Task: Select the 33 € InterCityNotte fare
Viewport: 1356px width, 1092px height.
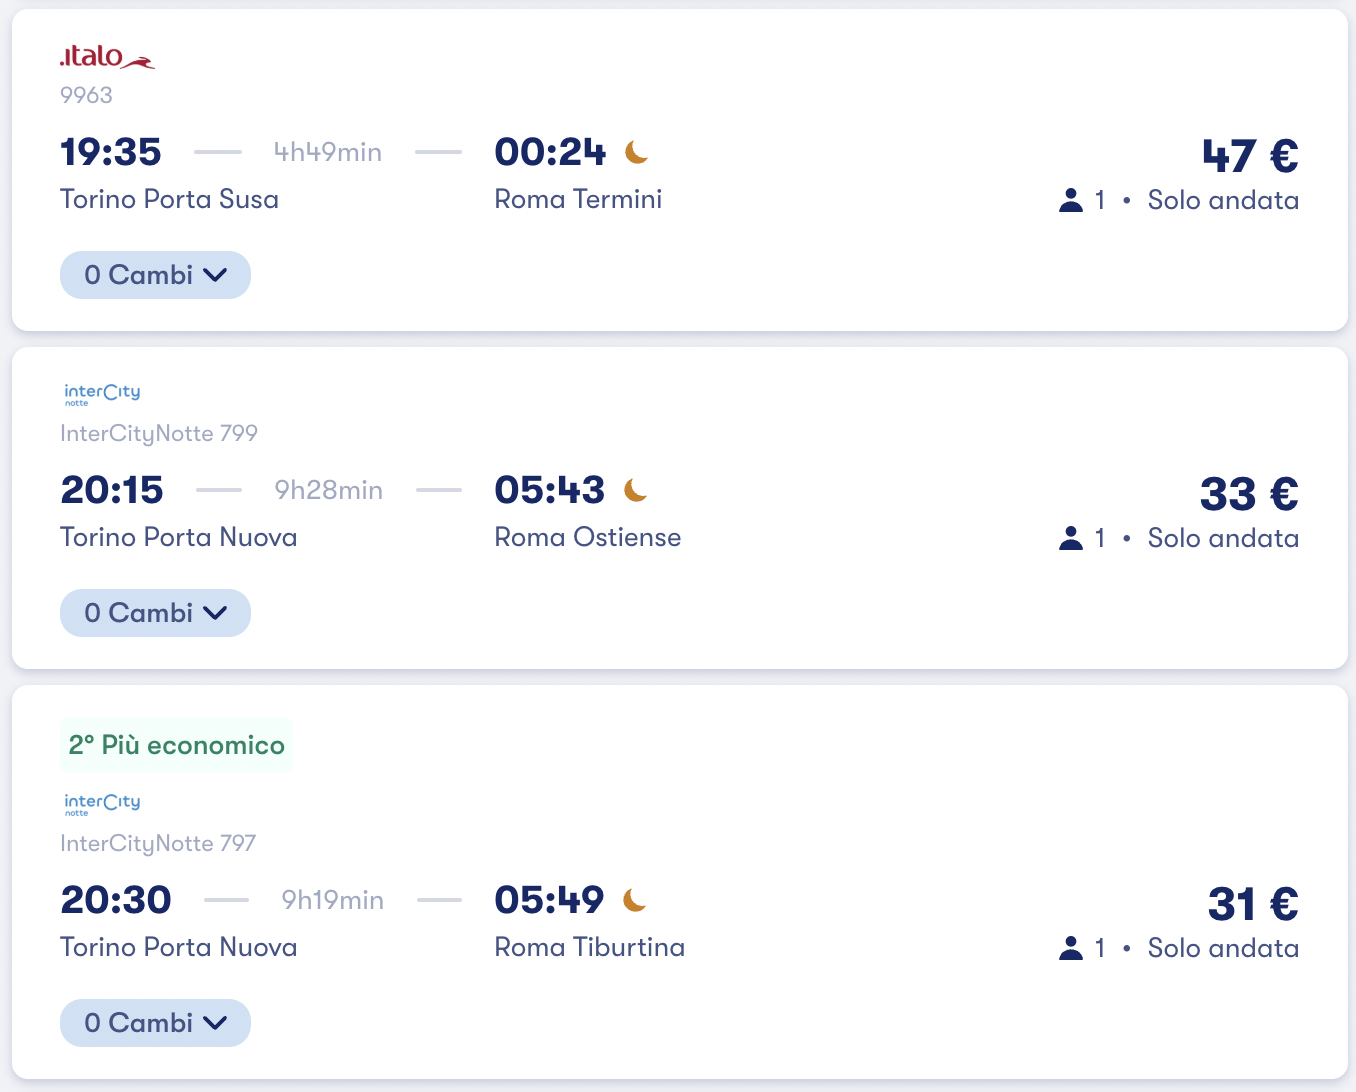Action: click(1249, 494)
